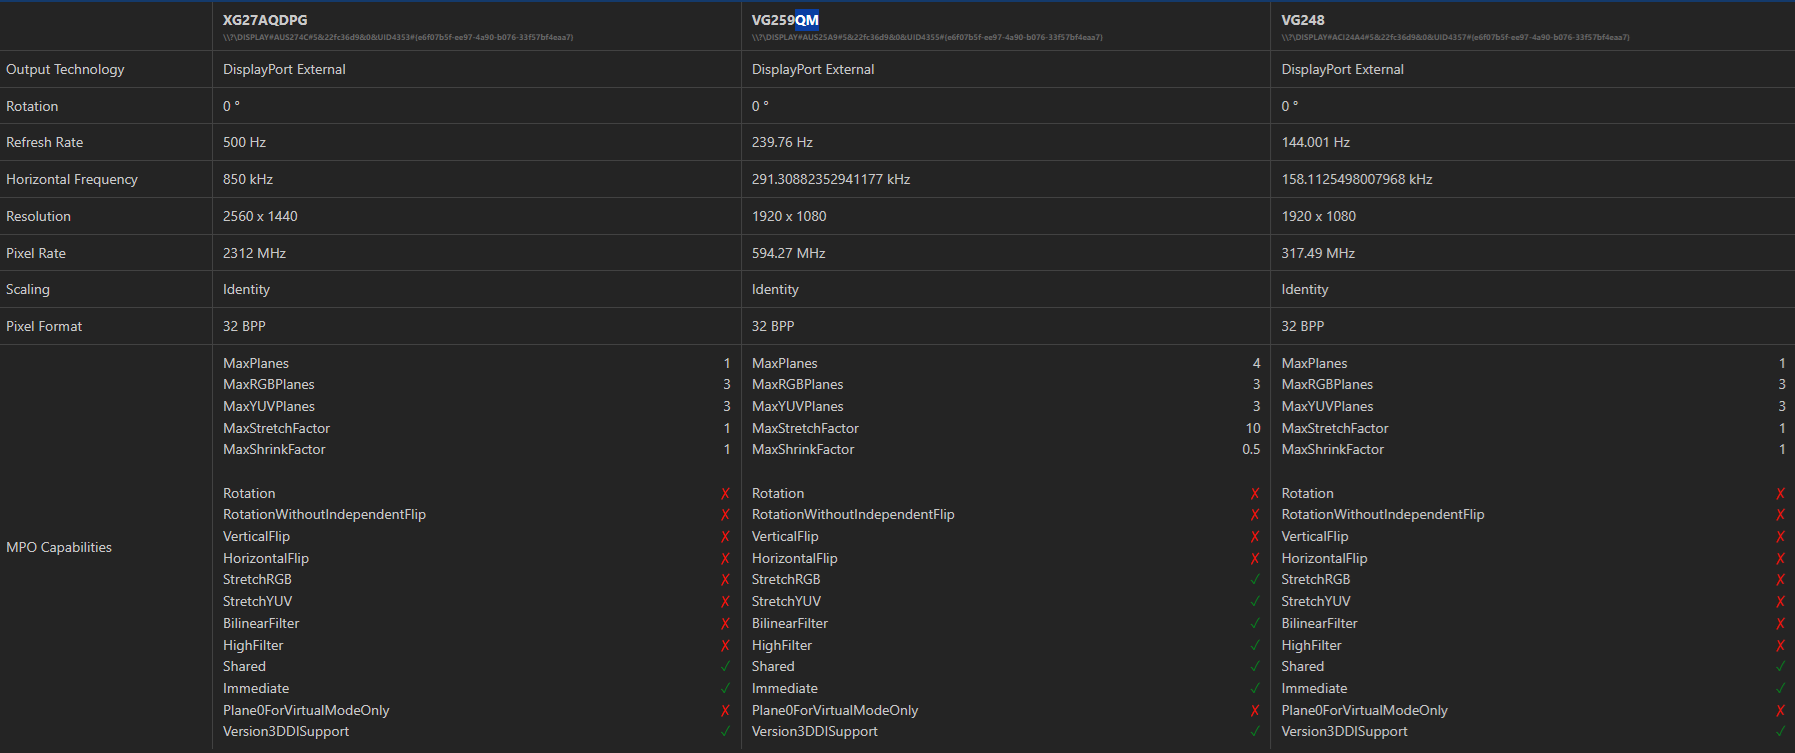Image resolution: width=1795 pixels, height=753 pixels.
Task: Click the device path under the XG27AQDPG header
Action: tap(398, 38)
